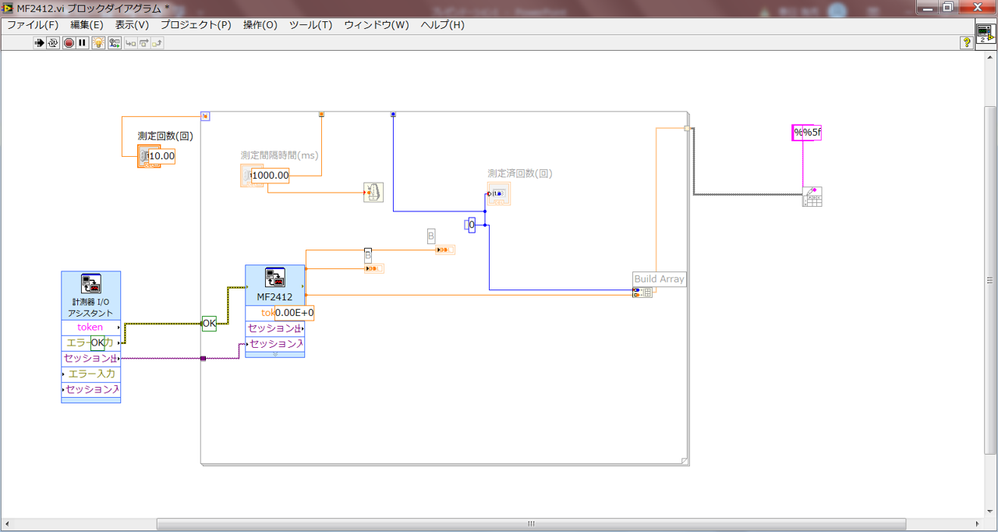Abort execution with red stop button
Viewport: 998px width, 532px height.
click(x=69, y=43)
